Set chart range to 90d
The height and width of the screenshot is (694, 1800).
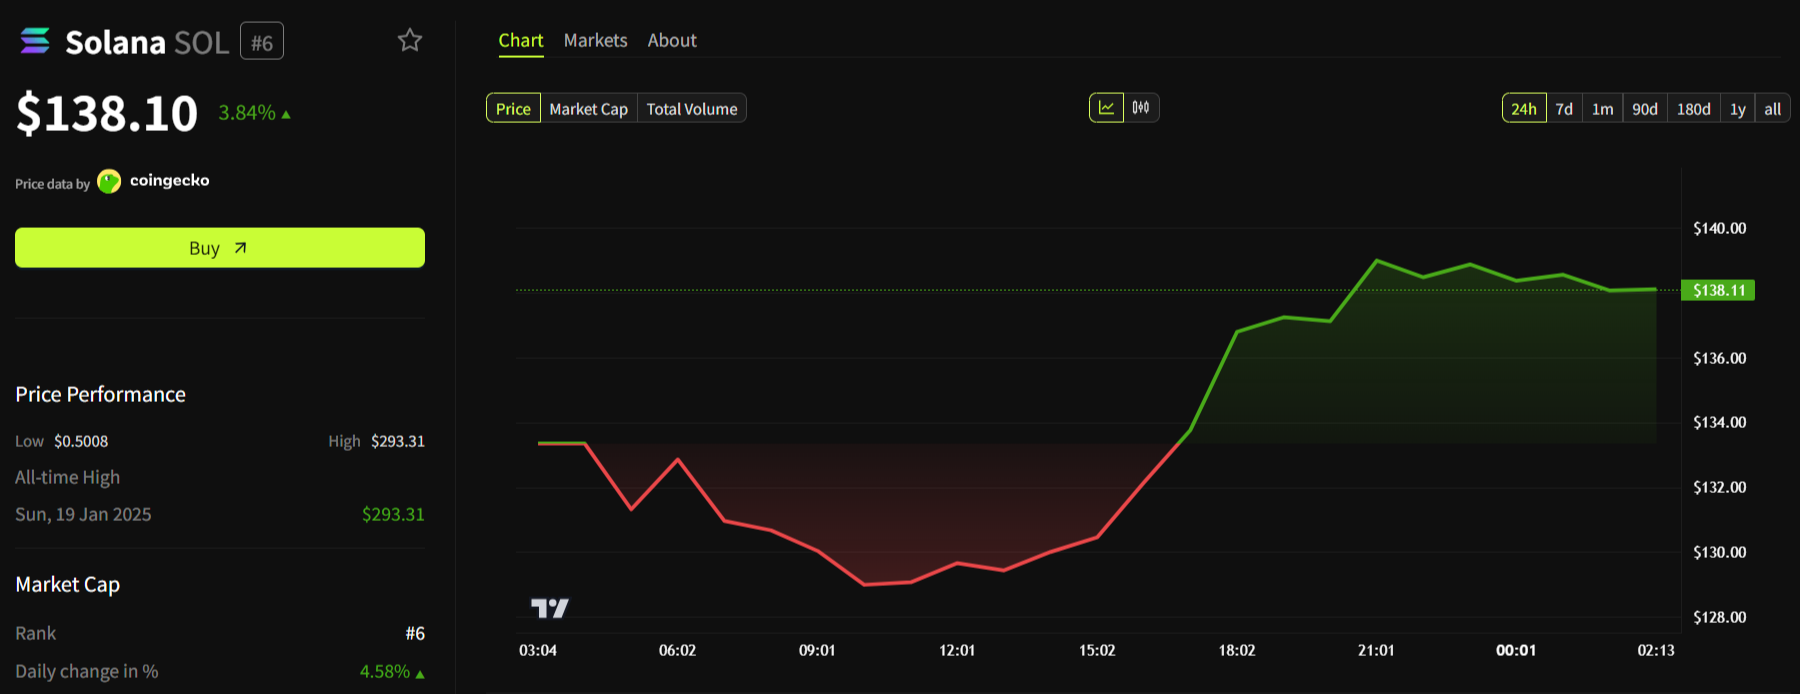pyautogui.click(x=1645, y=108)
